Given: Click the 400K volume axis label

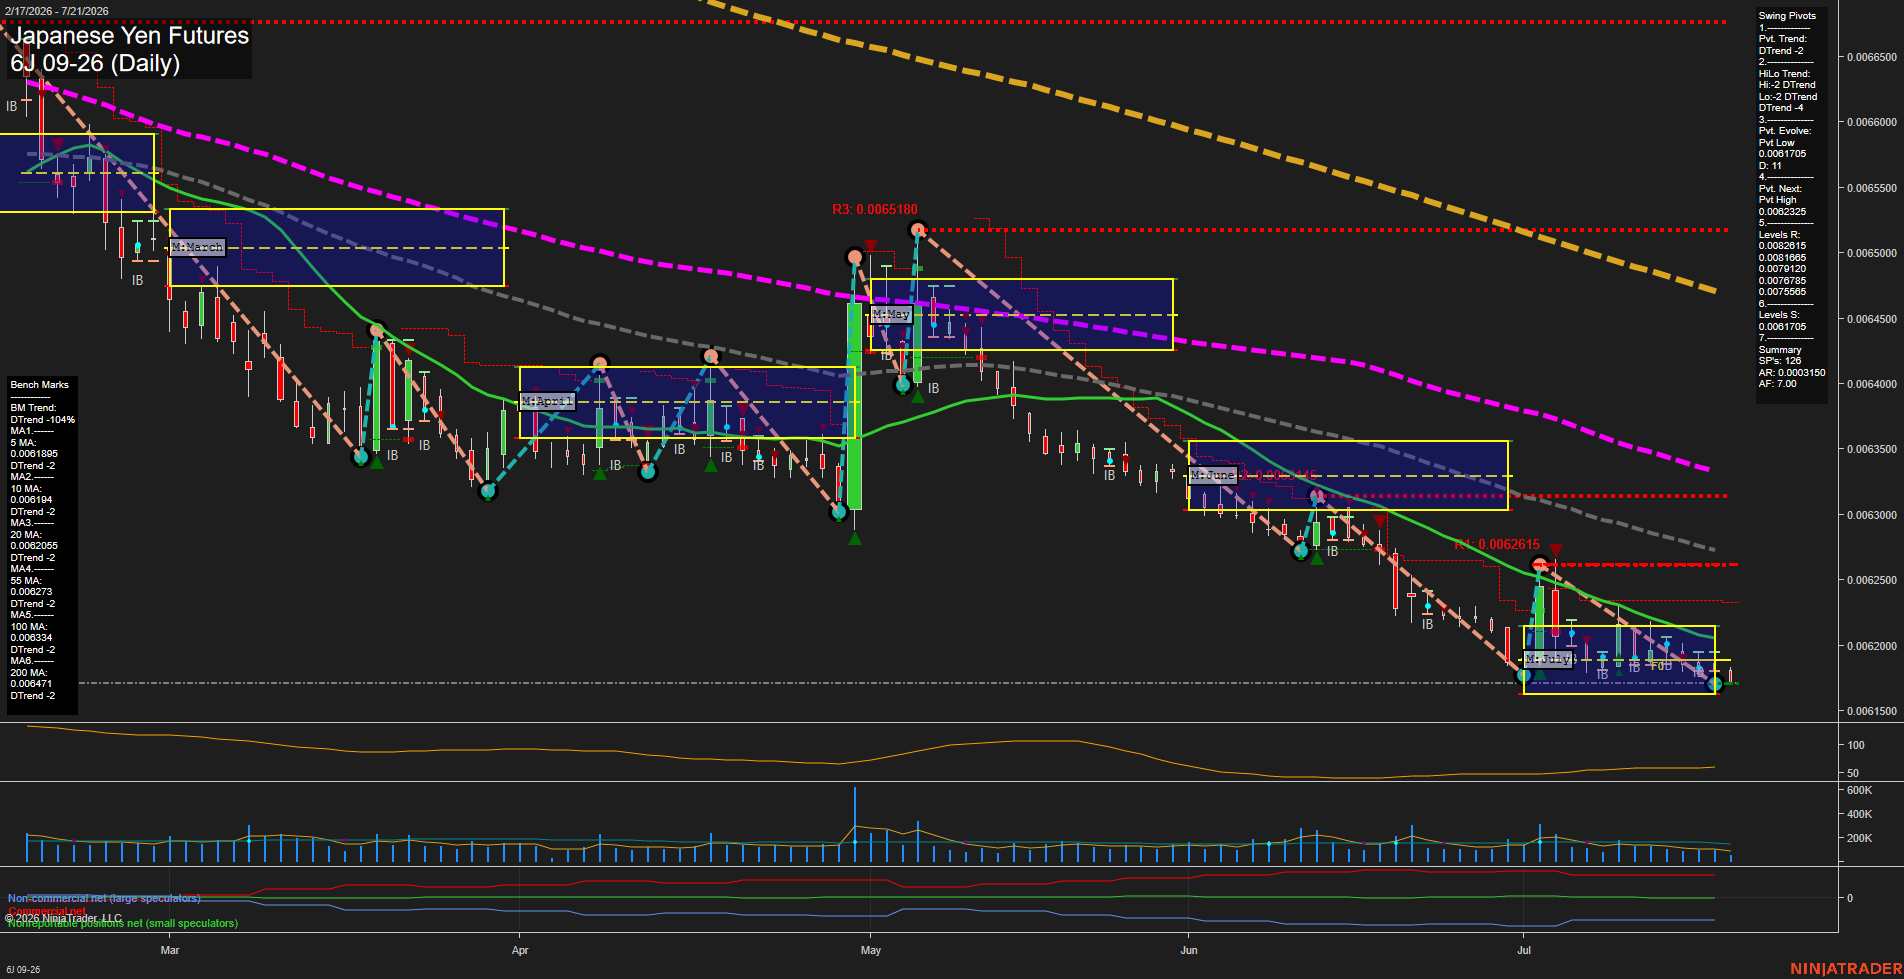Looking at the screenshot, I should click(x=1860, y=814).
